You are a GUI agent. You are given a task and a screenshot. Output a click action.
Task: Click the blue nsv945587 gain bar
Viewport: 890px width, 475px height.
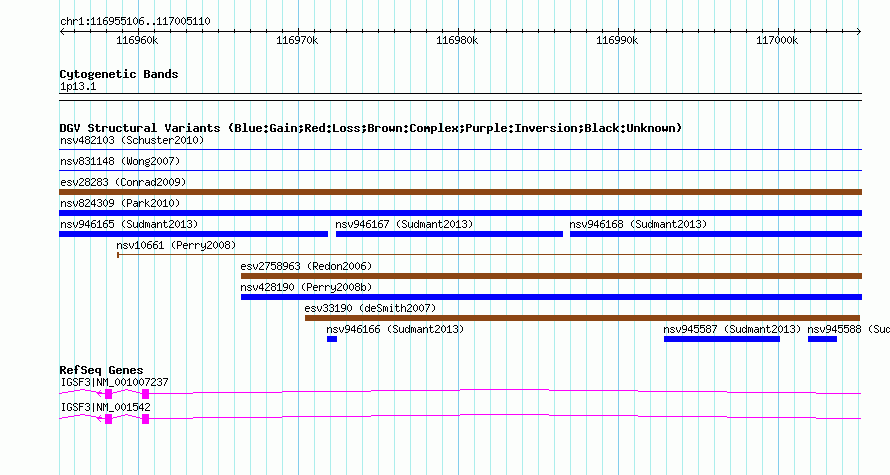[x=722, y=339]
